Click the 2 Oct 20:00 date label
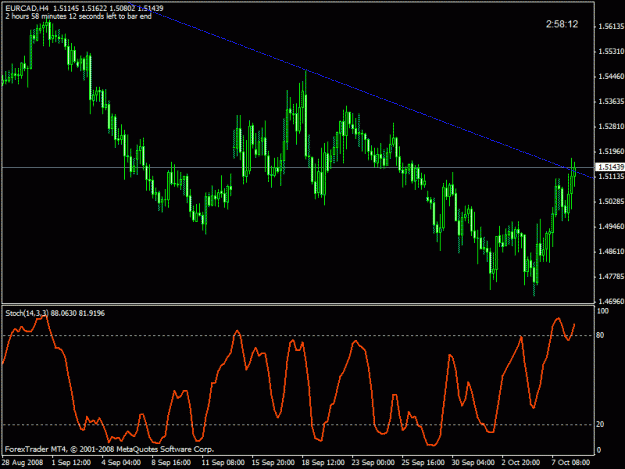Screen dimensions: 625x469 click(x=521, y=463)
